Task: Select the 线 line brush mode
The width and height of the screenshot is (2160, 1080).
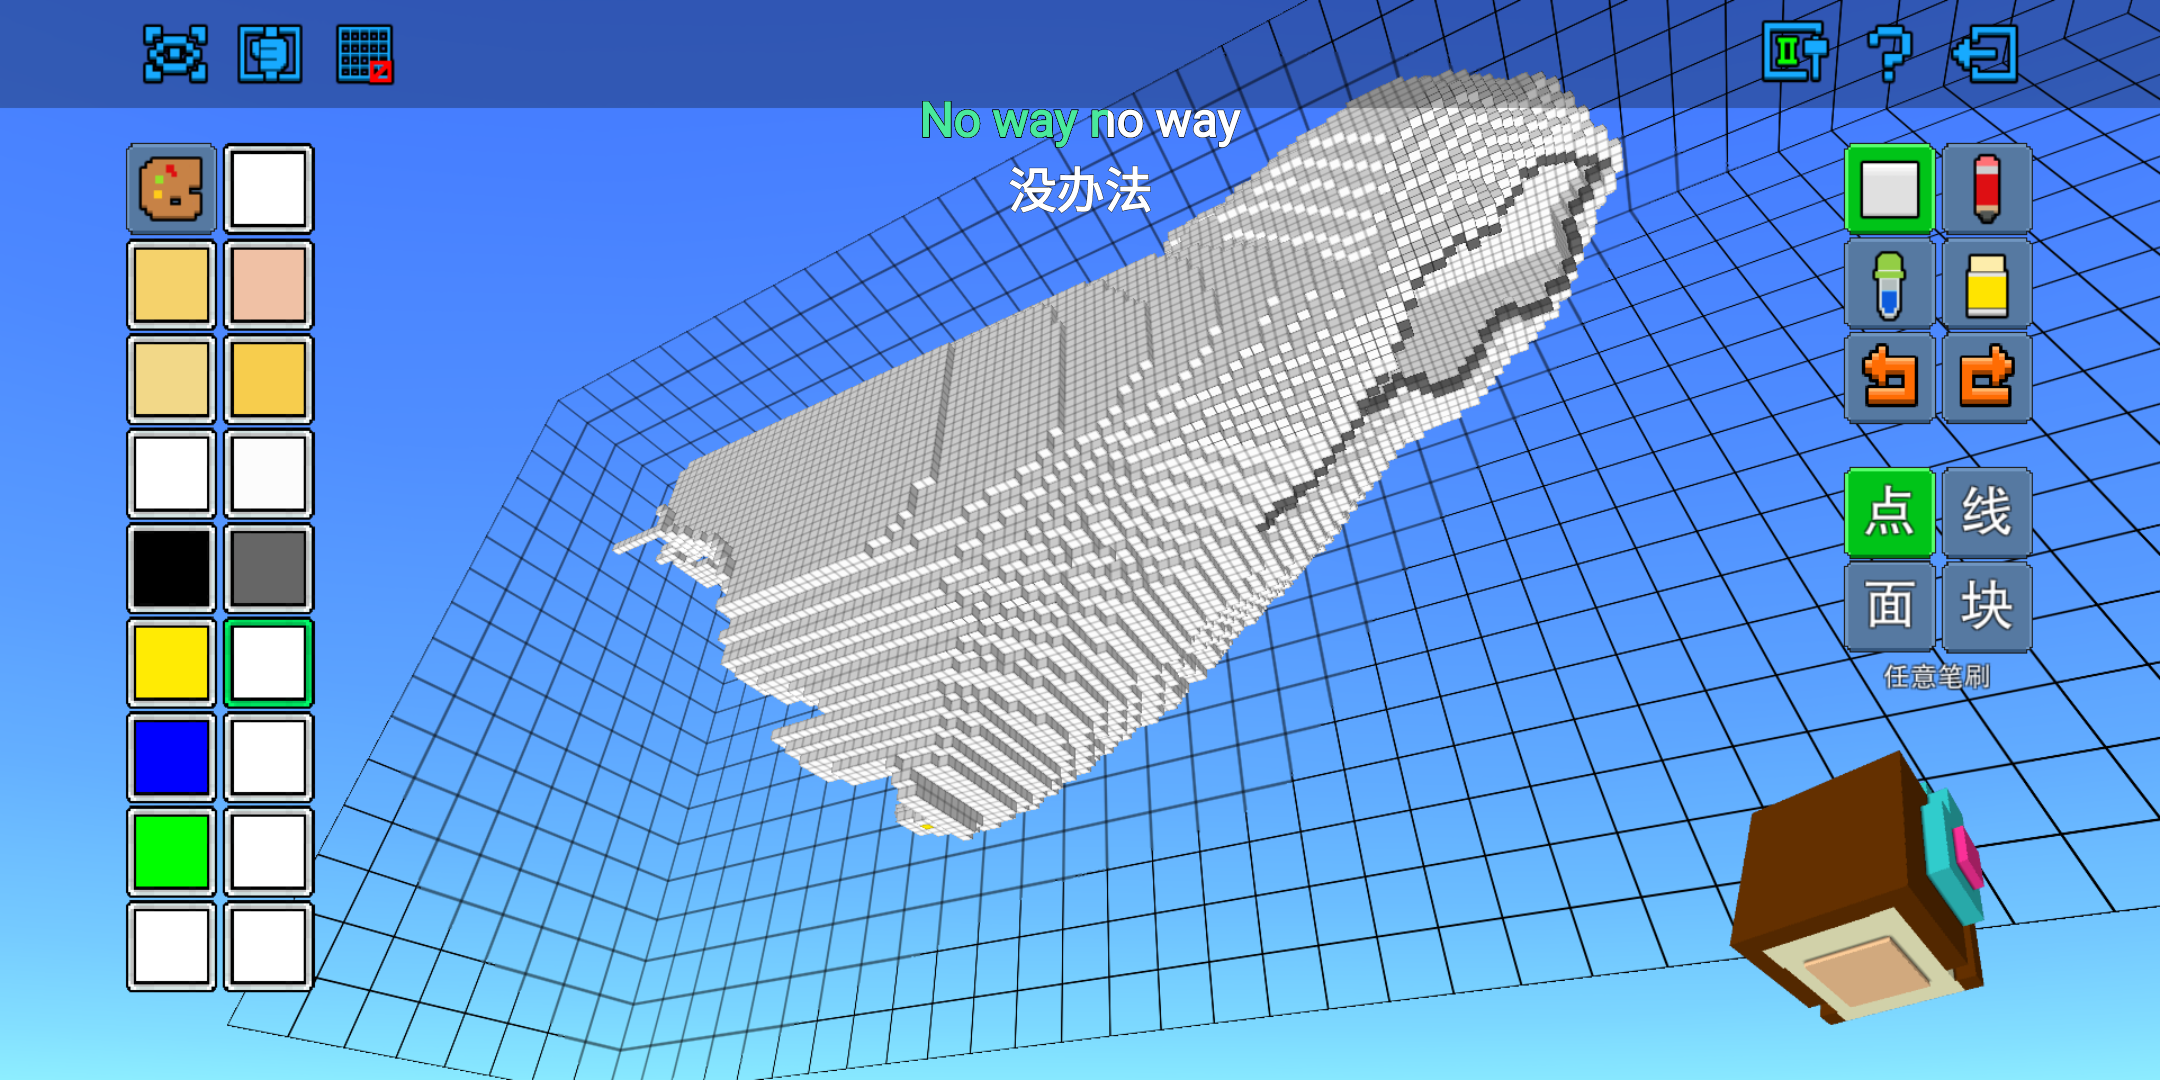Action: 1986,512
